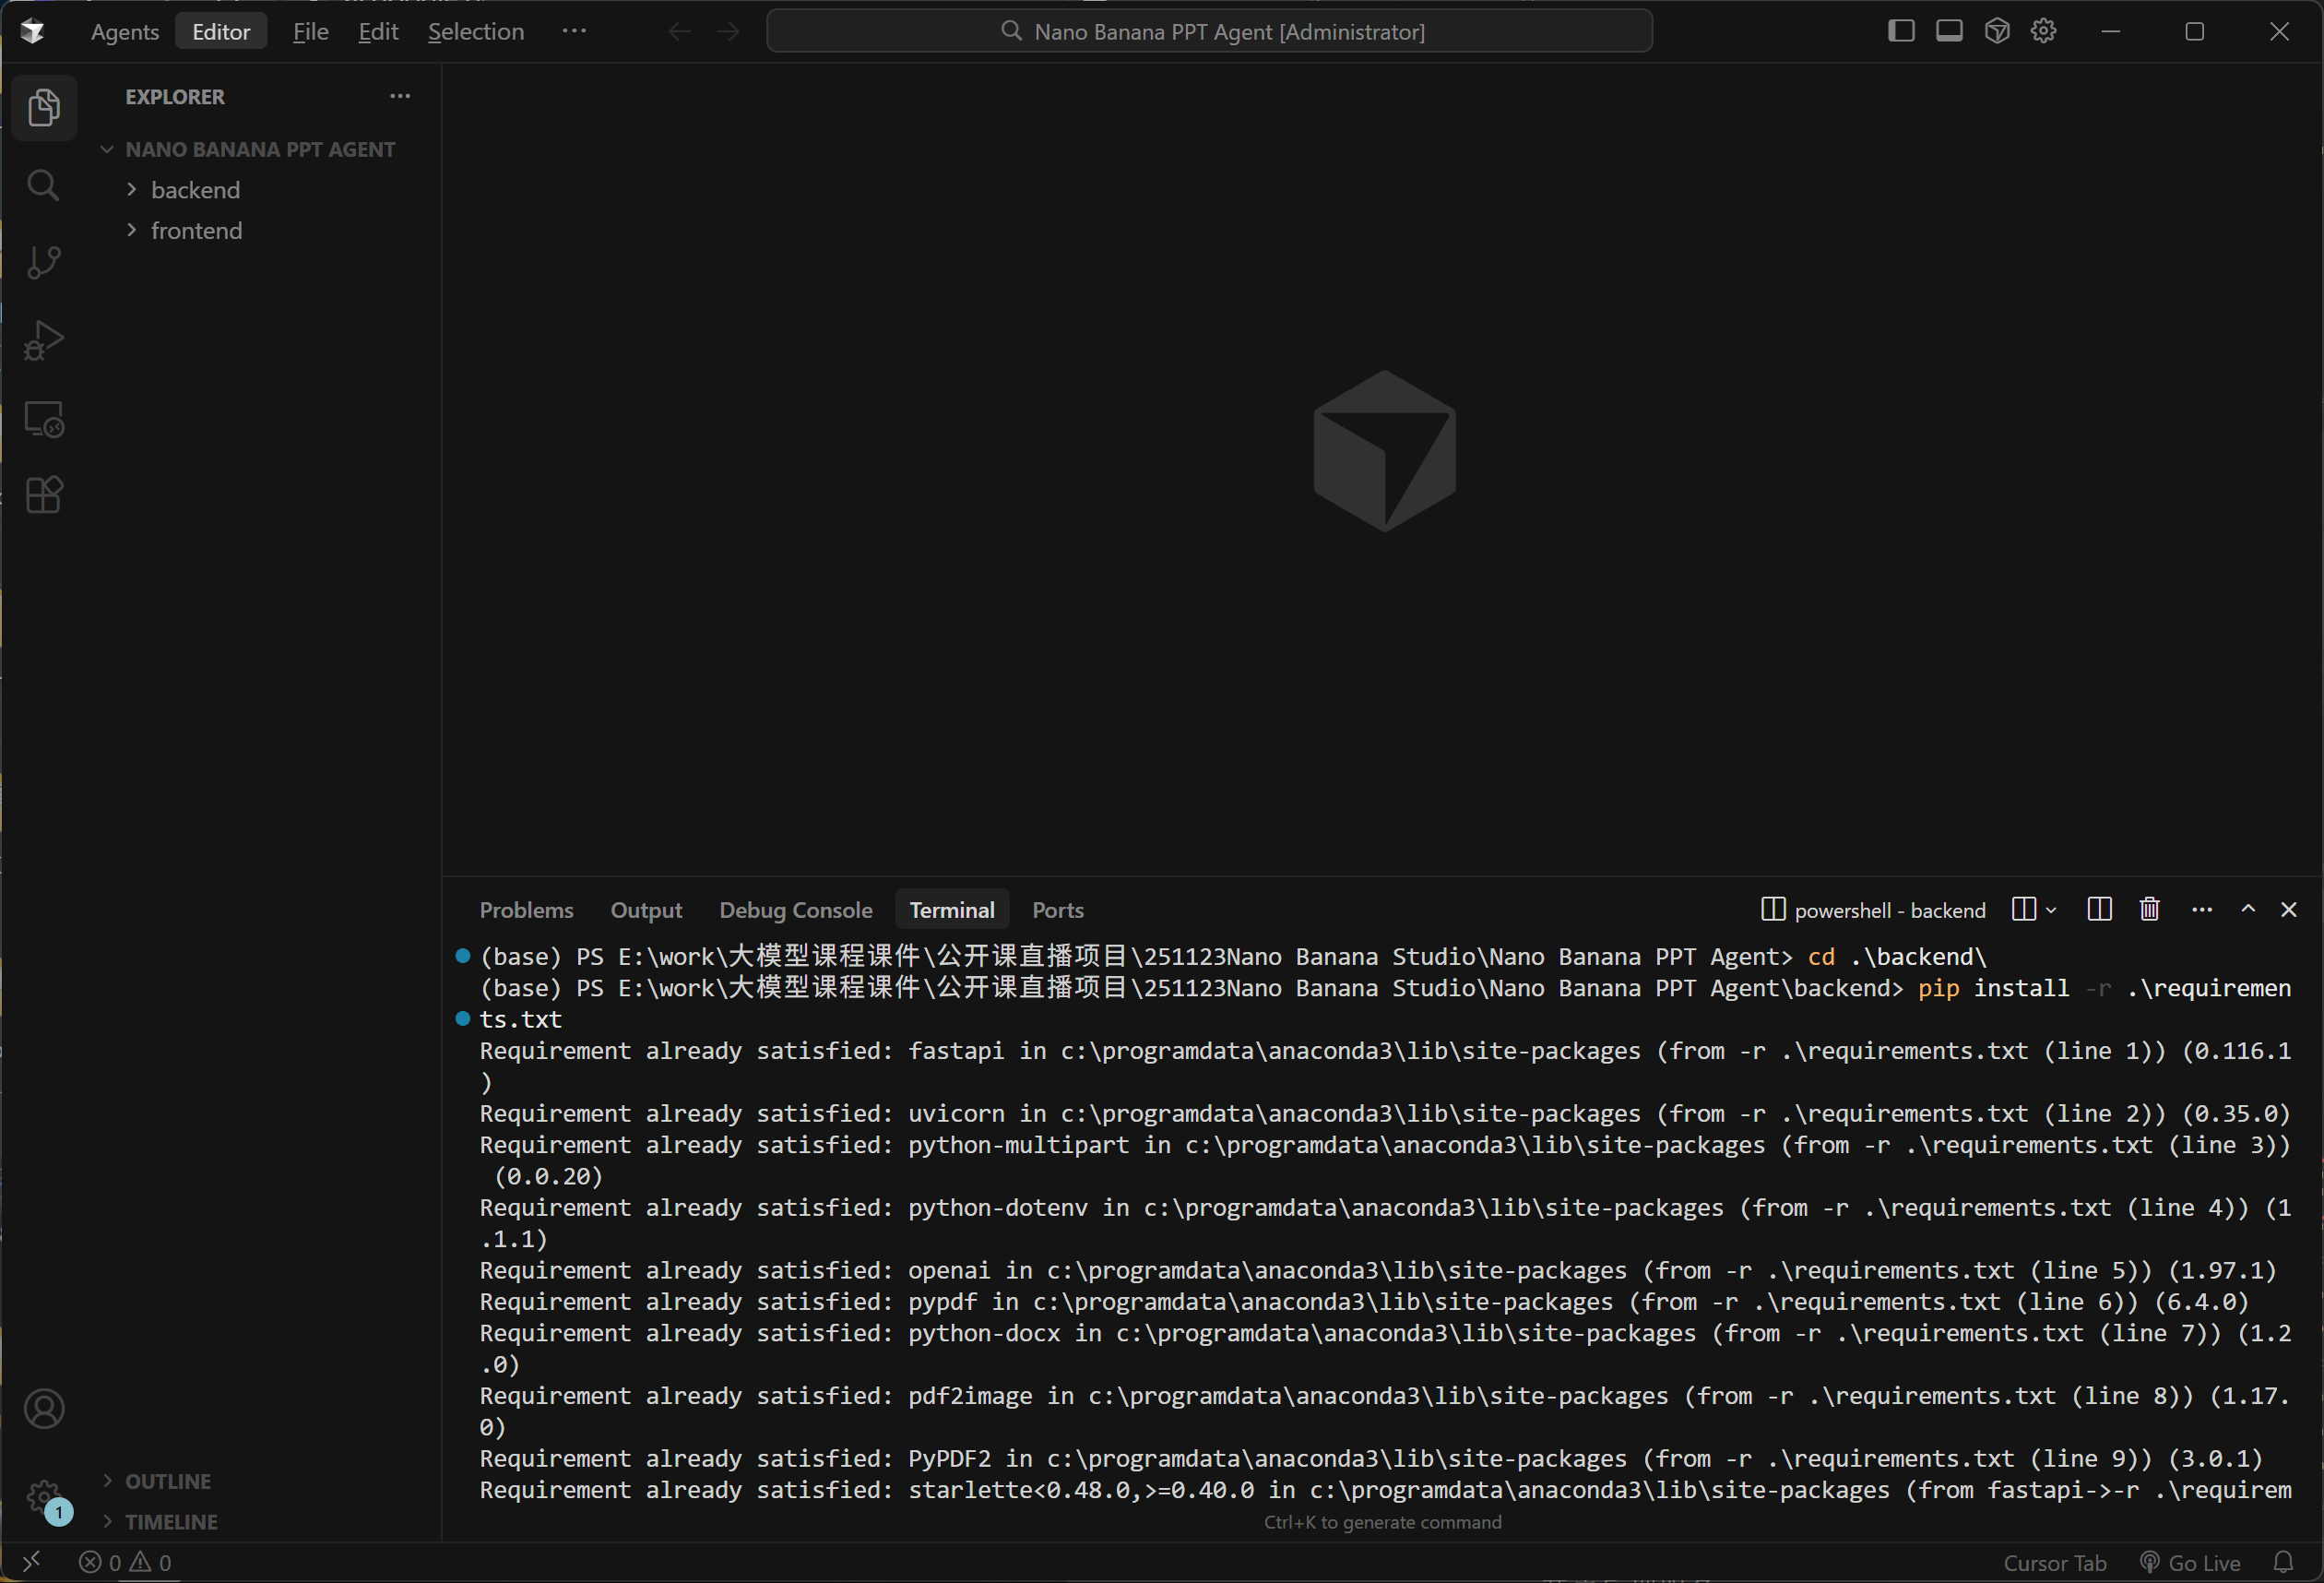
Task: Toggle the bottom panel layout icon
Action: pyautogui.click(x=1949, y=31)
